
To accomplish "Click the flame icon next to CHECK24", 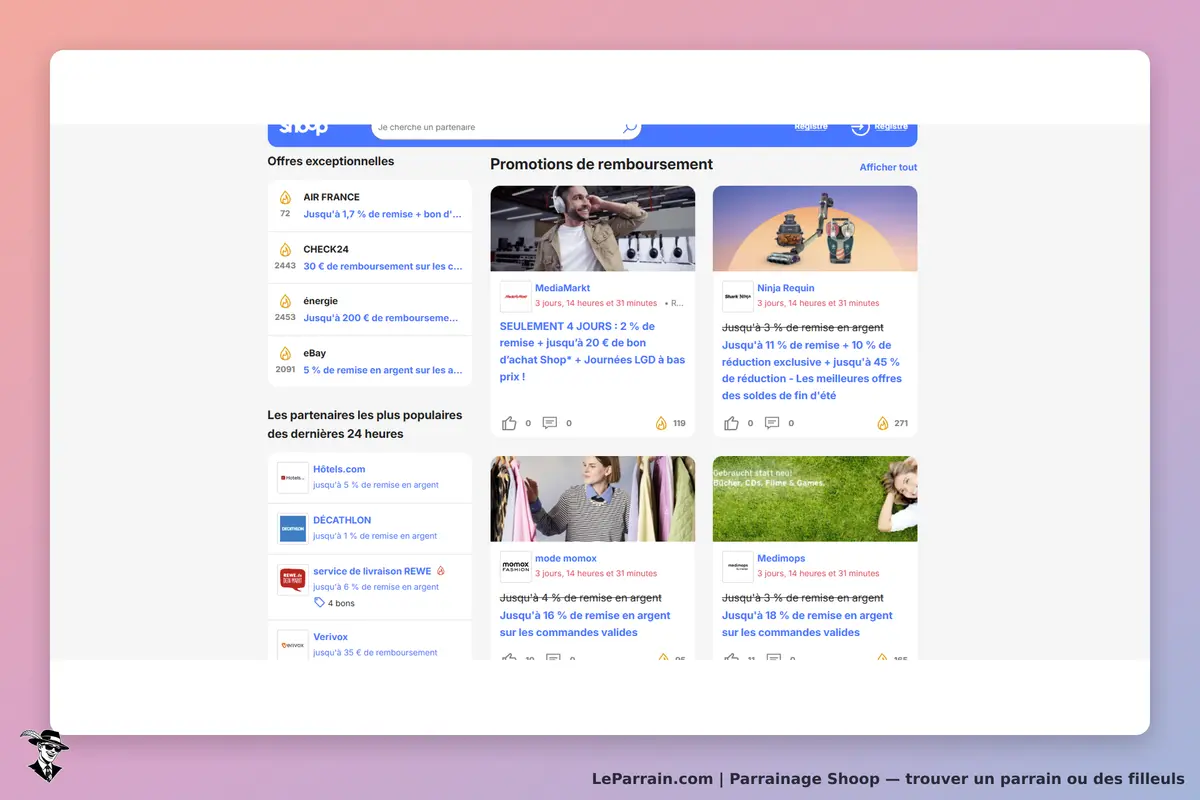I will [x=285, y=249].
